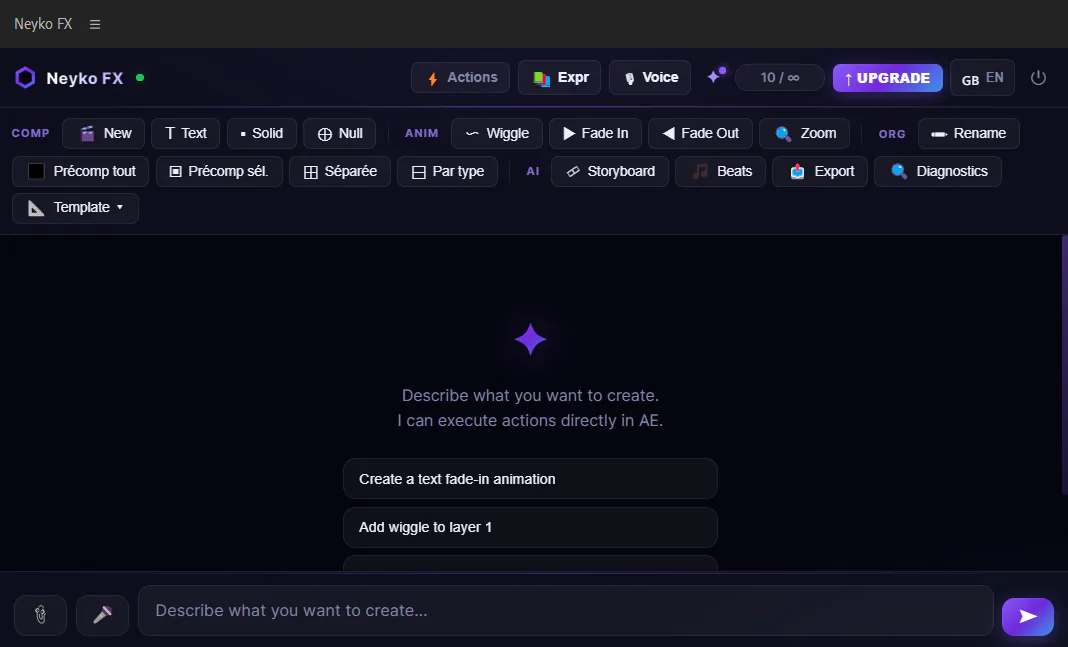Click Précomp sél. button
This screenshot has height=647, width=1068.
coord(219,172)
